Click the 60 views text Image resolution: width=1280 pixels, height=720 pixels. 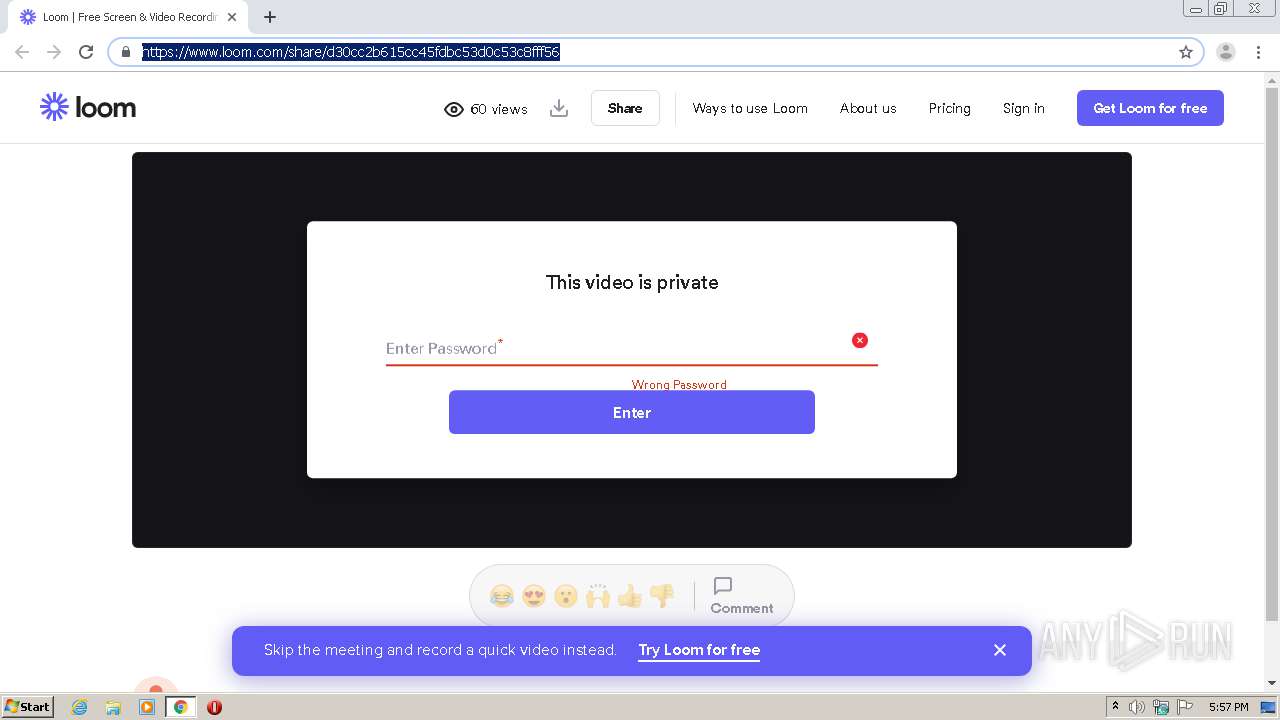[x=499, y=109]
